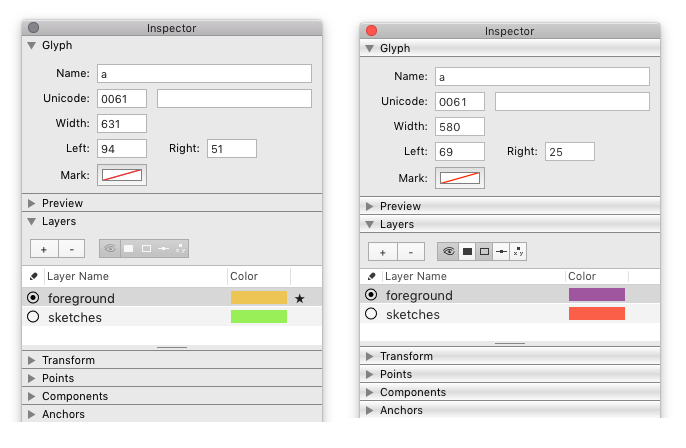Click Unicode field showing 0061 in left Inspector
Viewport: 686px width, 448px height.
122,98
